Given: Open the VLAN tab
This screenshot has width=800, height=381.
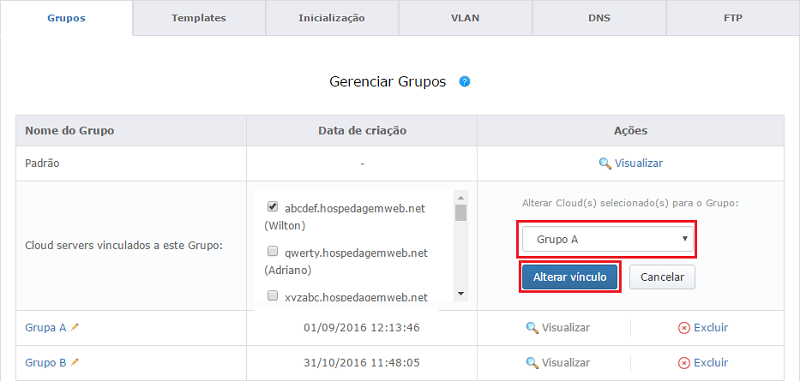Looking at the screenshot, I should coord(465,18).
